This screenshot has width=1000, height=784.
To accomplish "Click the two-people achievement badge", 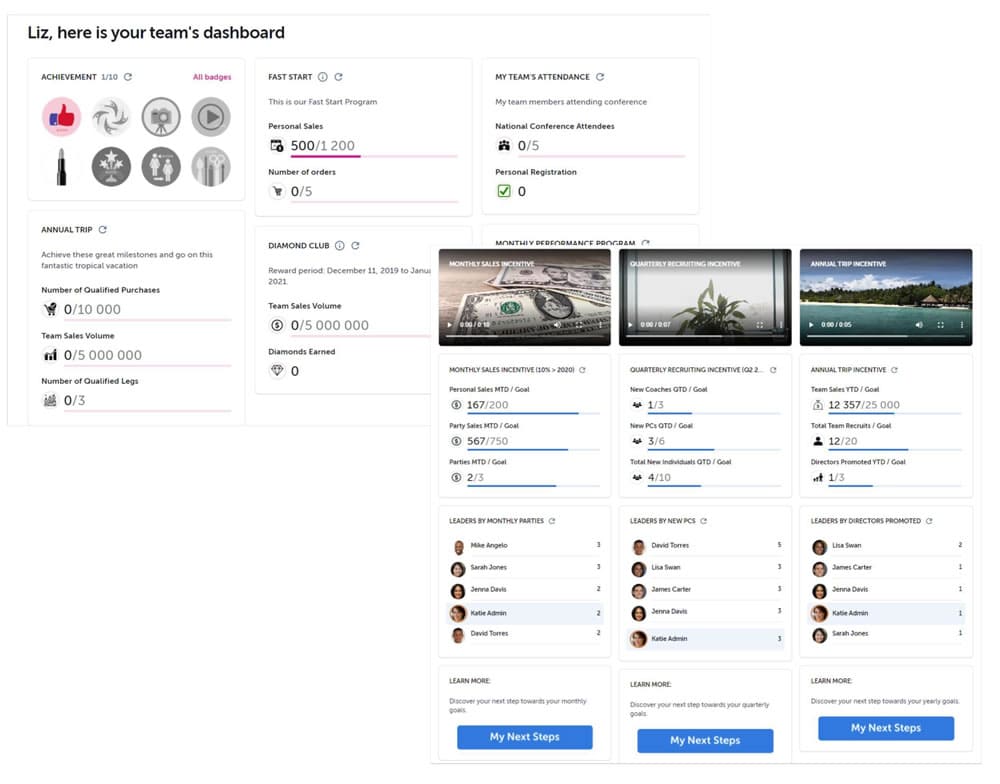I will (x=161, y=166).
